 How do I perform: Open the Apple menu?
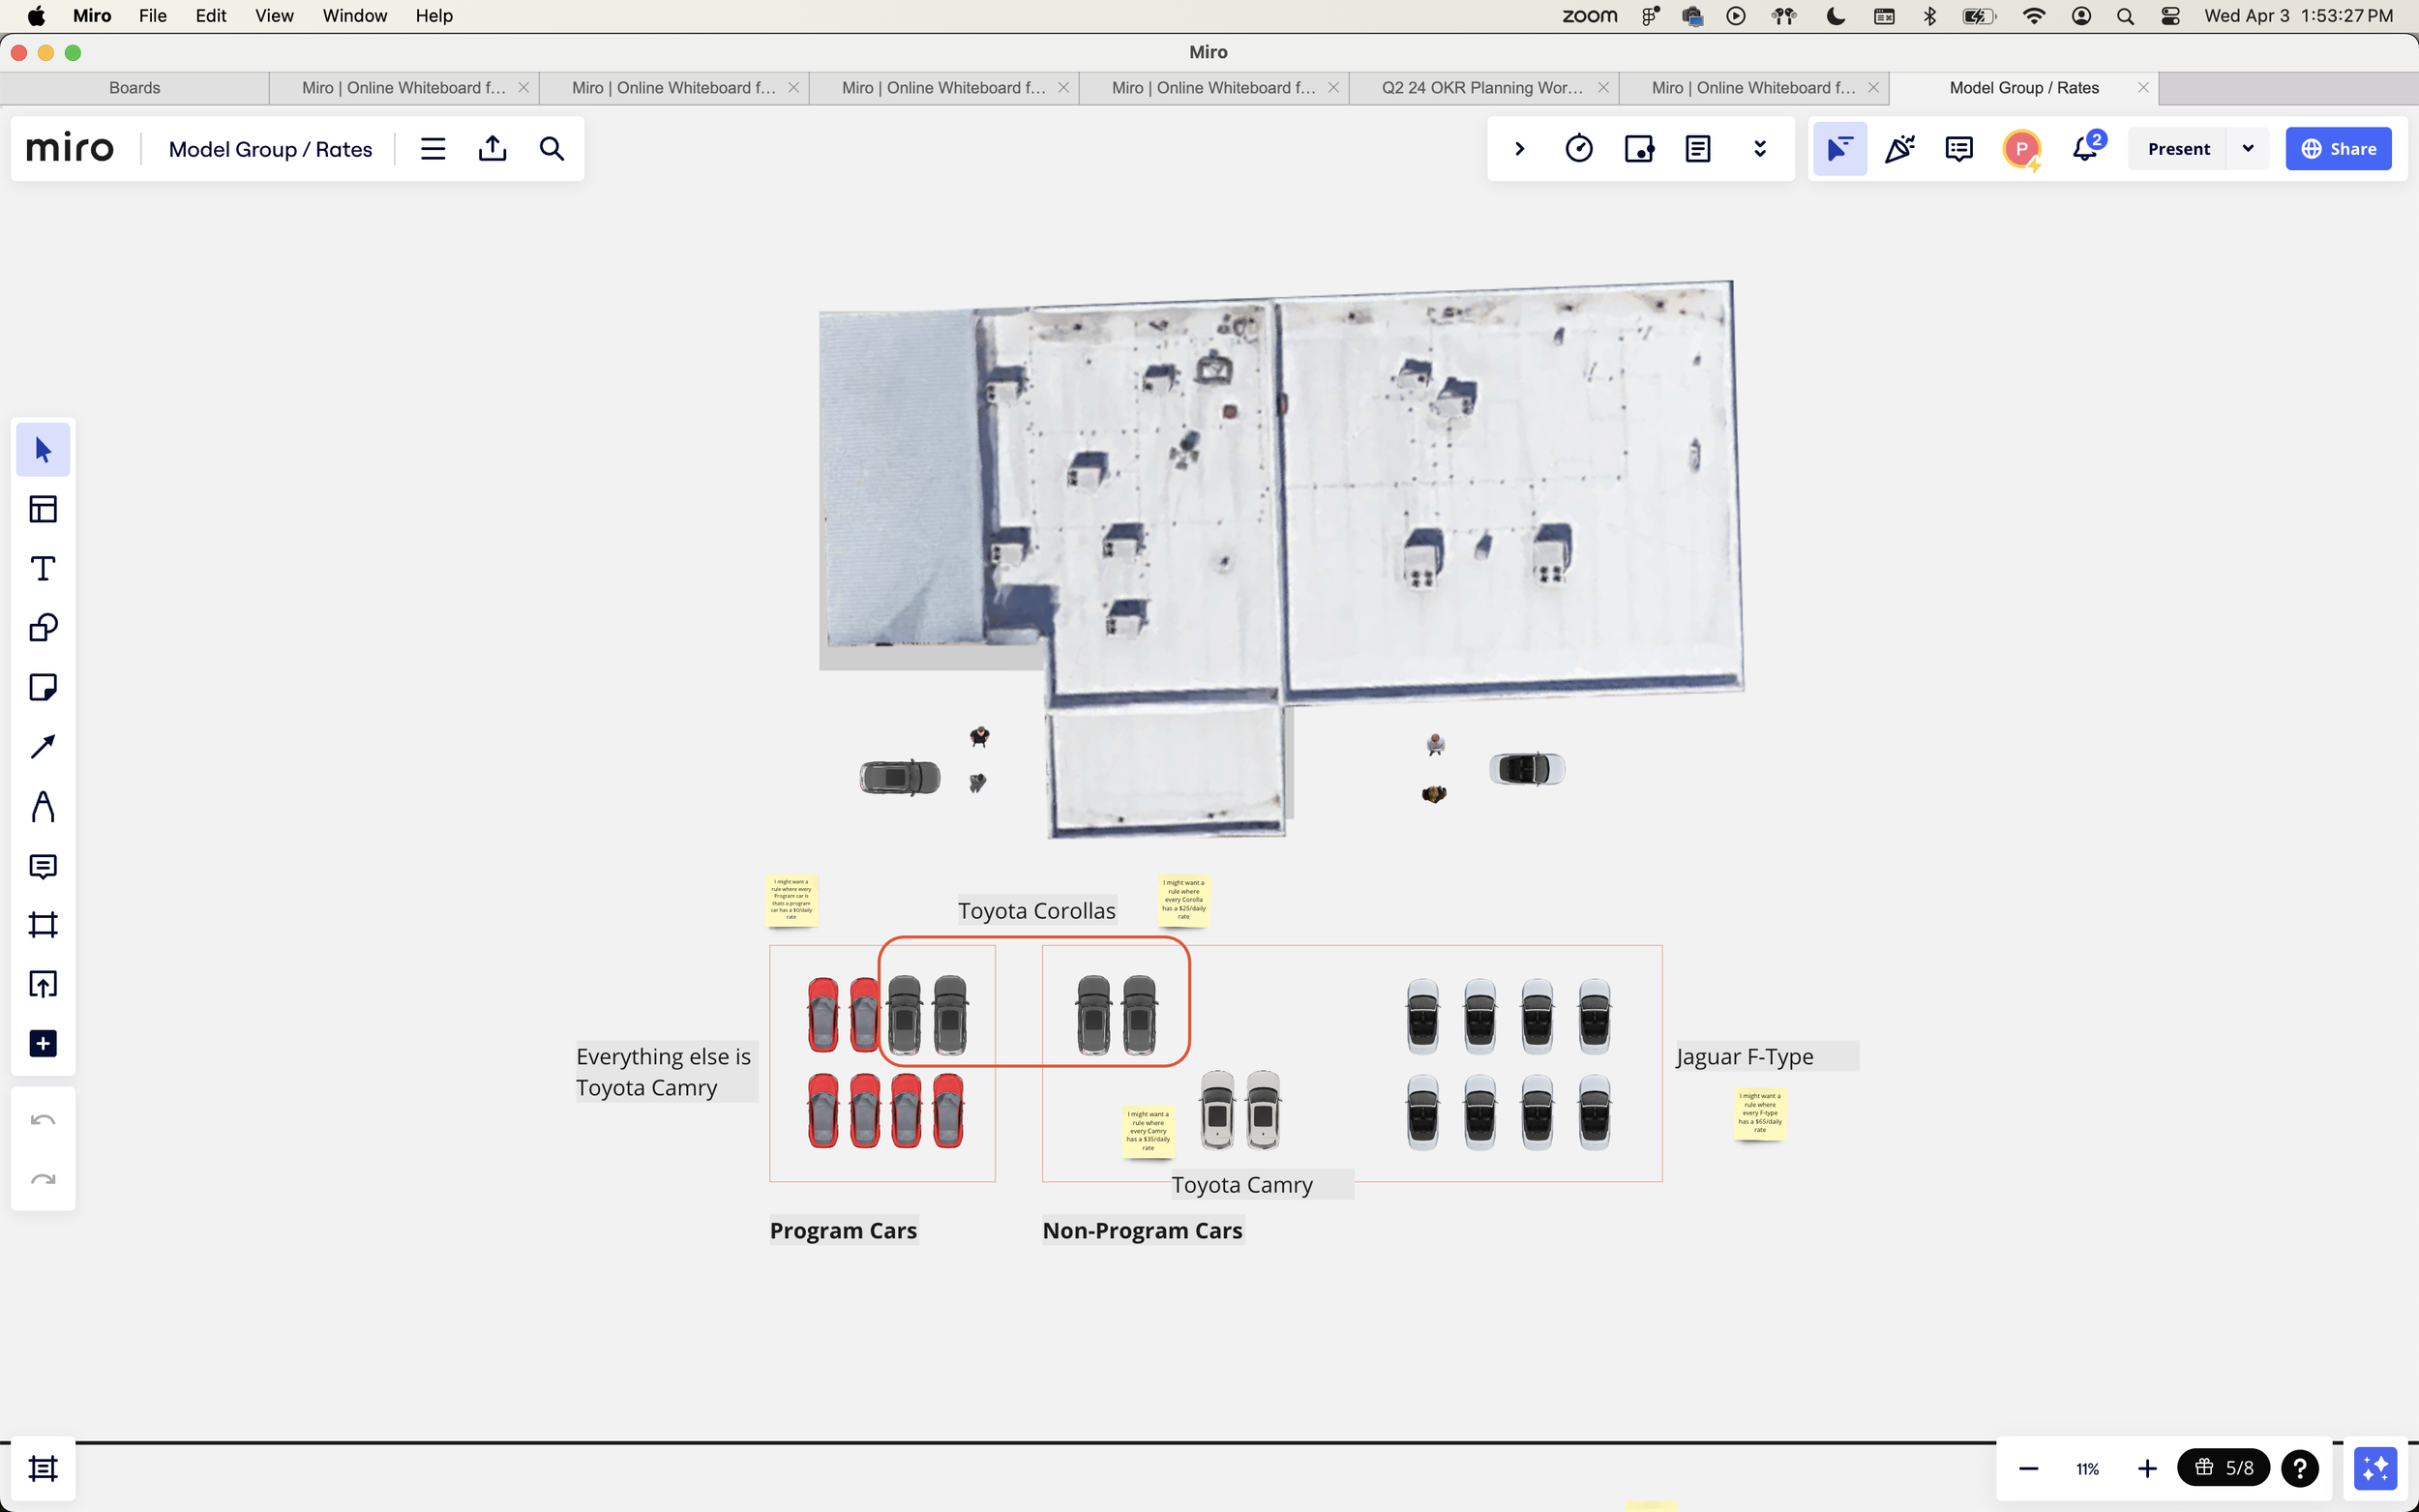coord(36,16)
